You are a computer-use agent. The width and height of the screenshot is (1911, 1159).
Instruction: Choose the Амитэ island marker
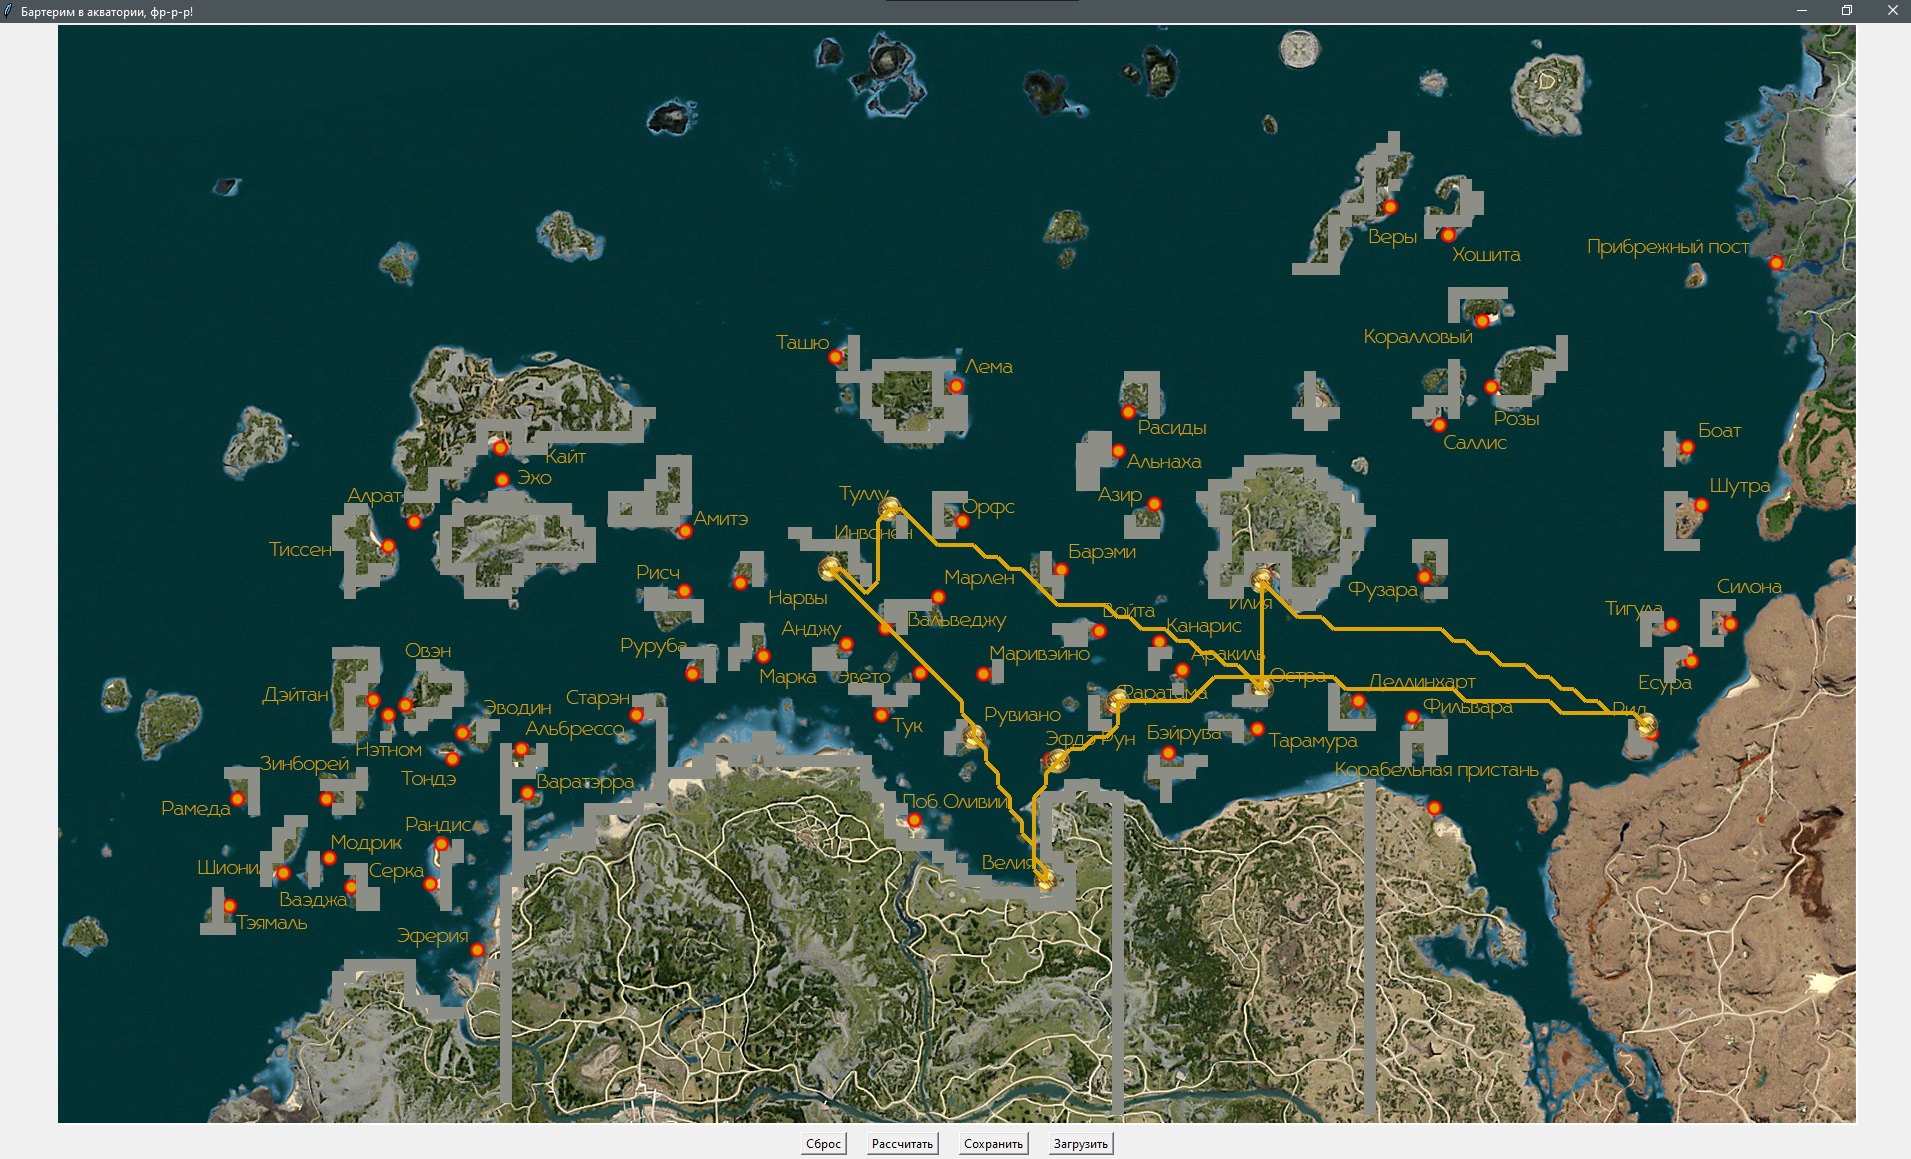[685, 531]
